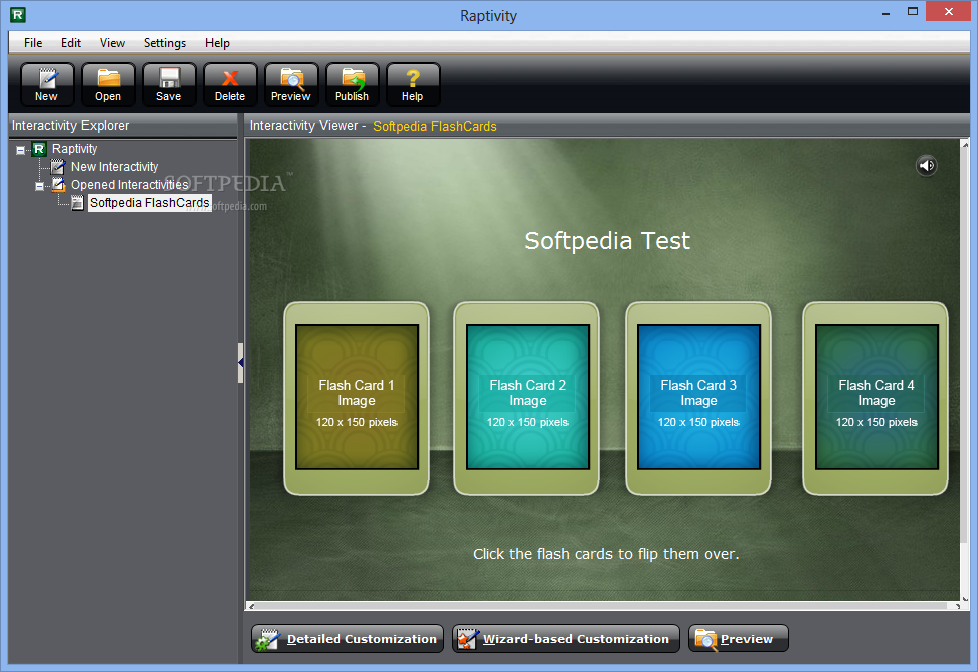Click the Raptivity R icon in tree
Screen dimensions: 978x672
click(39, 149)
